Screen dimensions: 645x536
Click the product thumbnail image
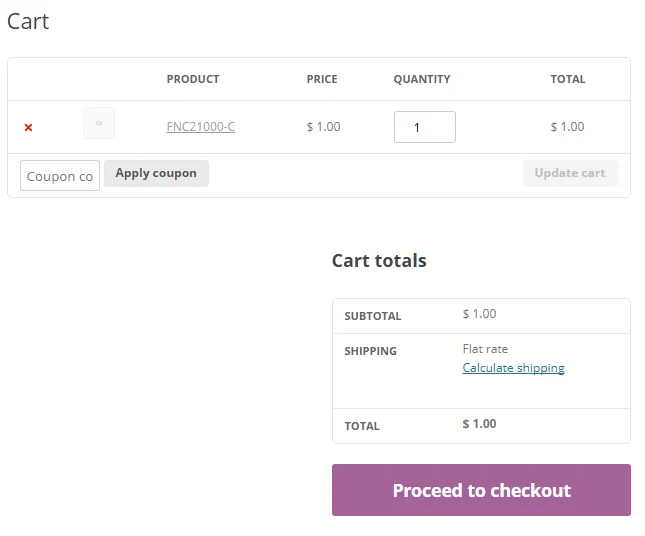pyautogui.click(x=99, y=123)
